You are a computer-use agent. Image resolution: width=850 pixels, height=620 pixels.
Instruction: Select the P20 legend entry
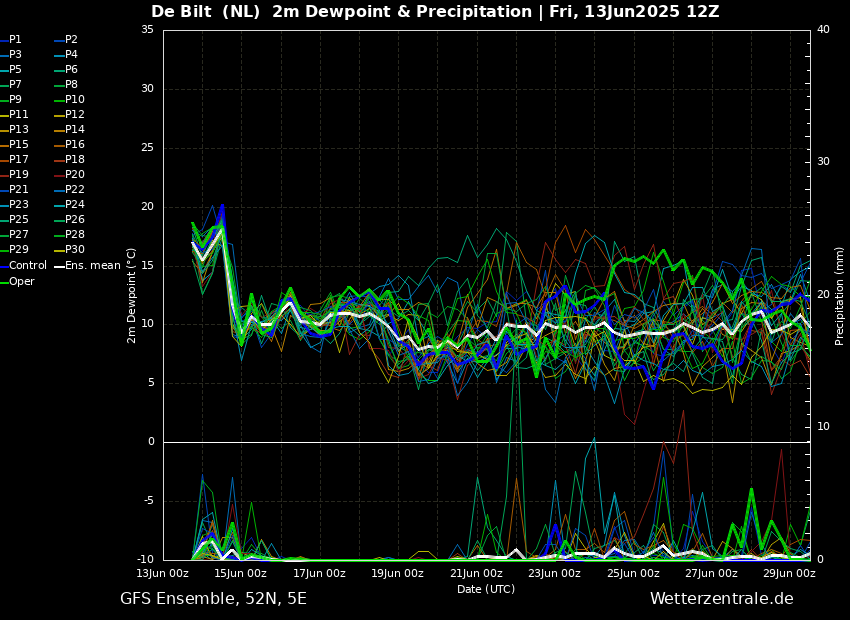click(x=75, y=175)
